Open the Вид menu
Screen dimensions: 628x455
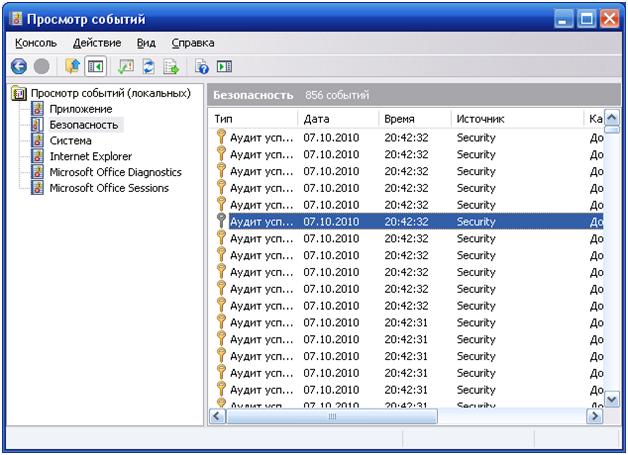click(146, 43)
